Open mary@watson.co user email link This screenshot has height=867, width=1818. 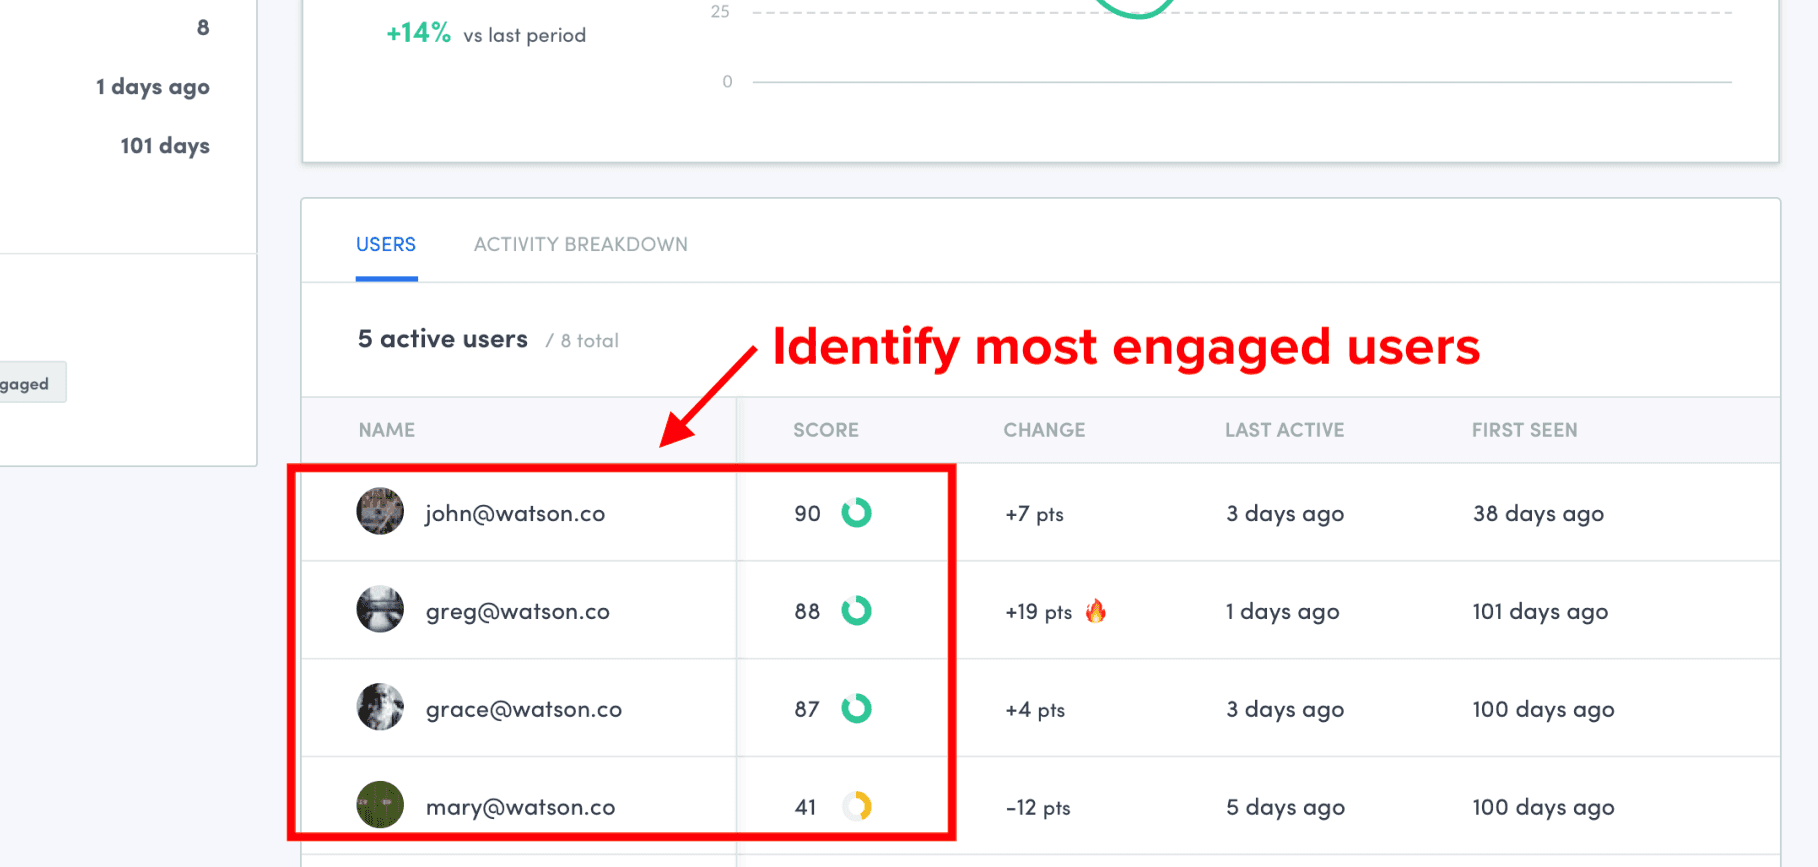520,808
